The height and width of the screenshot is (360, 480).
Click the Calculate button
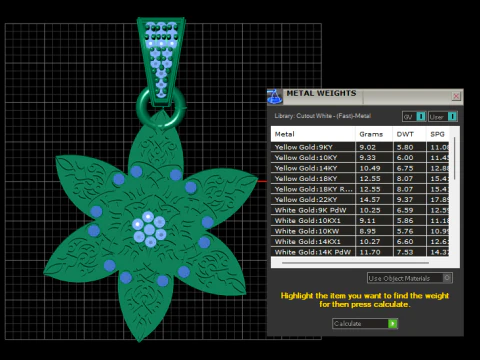pos(365,323)
